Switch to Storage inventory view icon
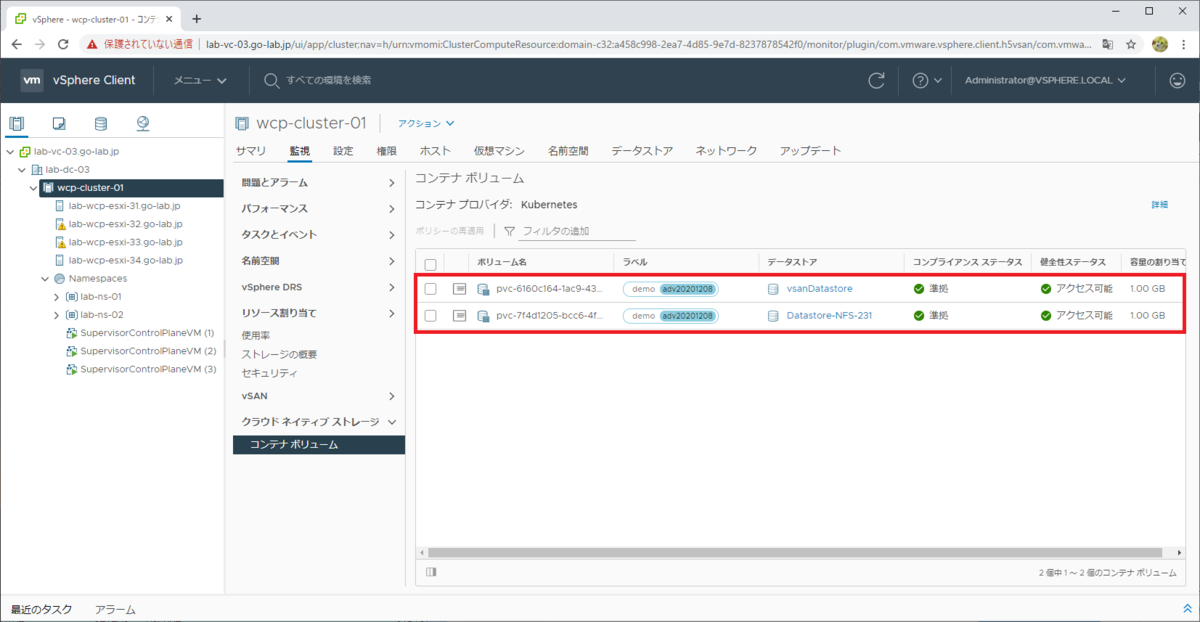The width and height of the screenshot is (1200, 622). (100, 124)
